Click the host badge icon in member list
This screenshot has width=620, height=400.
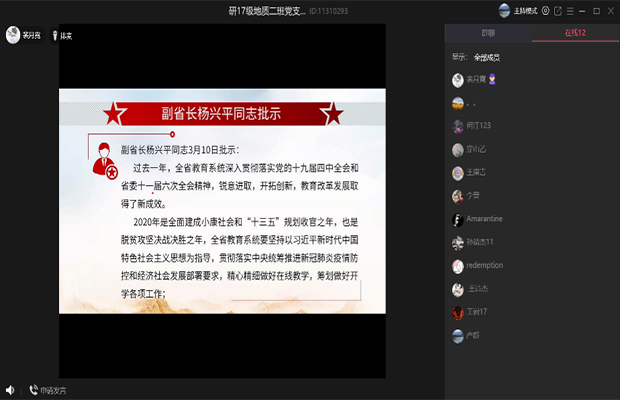coord(492,78)
